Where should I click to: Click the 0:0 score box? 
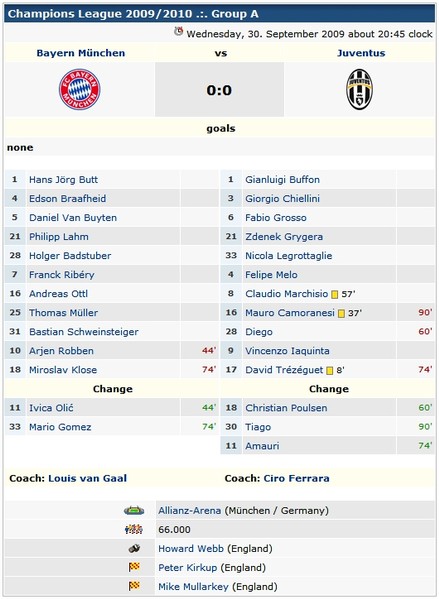[219, 89]
